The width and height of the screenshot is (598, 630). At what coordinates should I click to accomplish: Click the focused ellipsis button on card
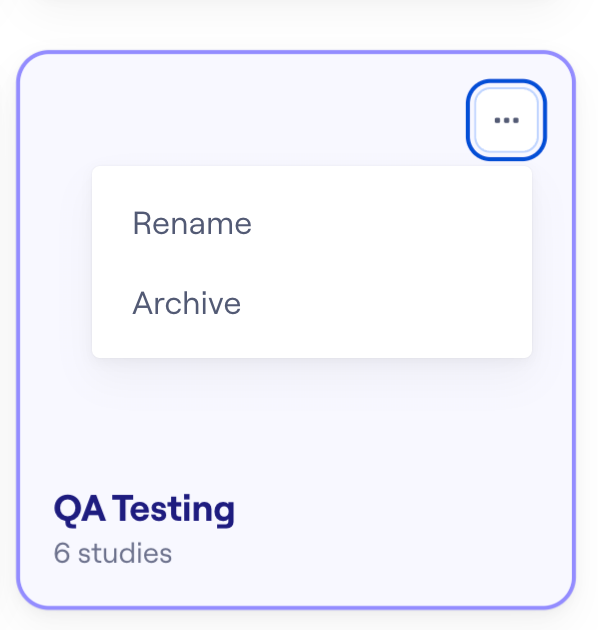point(506,120)
